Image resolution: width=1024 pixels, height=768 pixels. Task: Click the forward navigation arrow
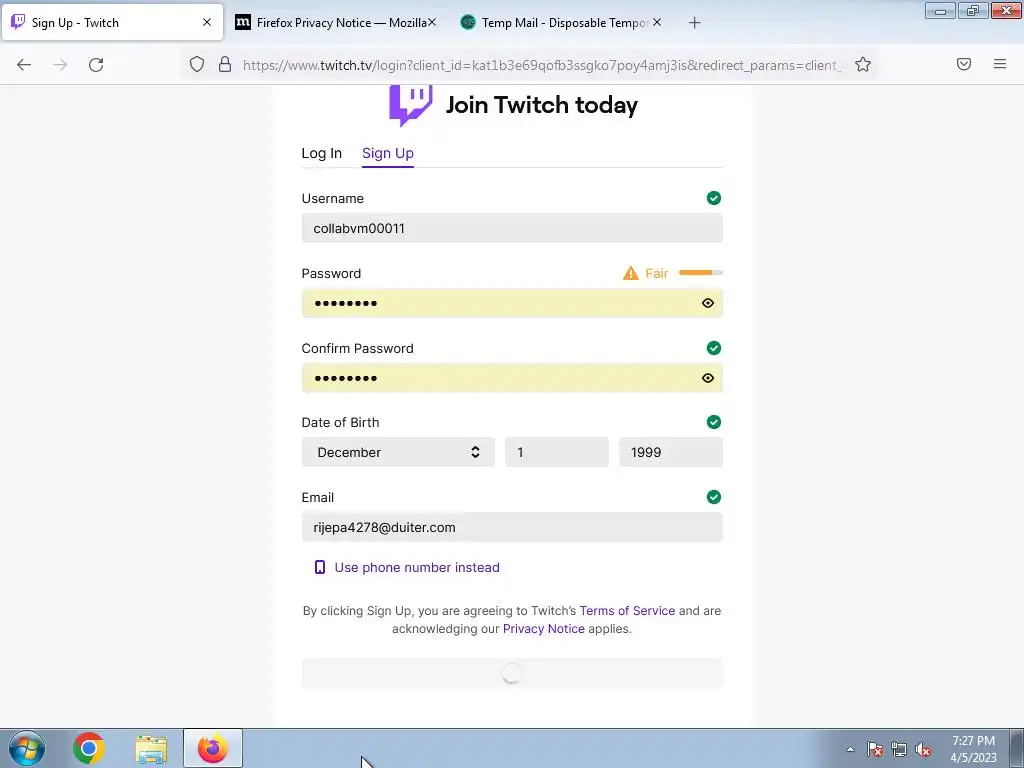[60, 65]
